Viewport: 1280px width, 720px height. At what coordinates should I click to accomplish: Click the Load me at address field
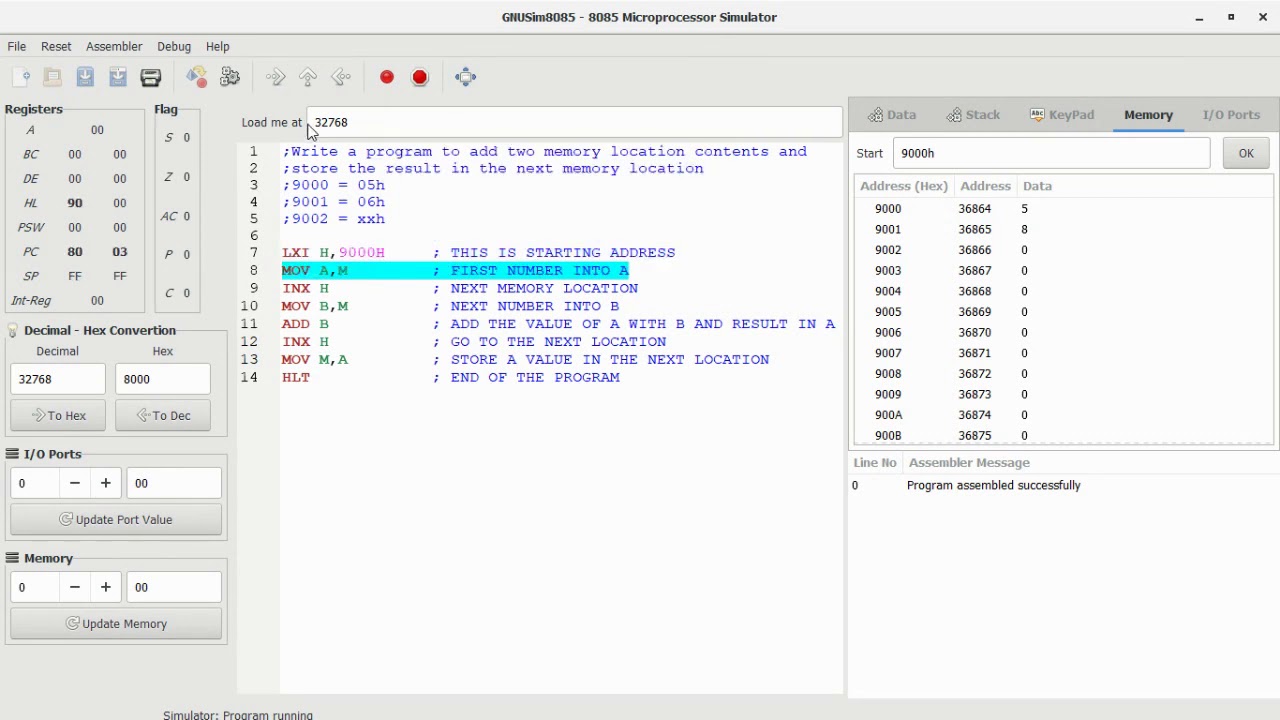tap(574, 122)
